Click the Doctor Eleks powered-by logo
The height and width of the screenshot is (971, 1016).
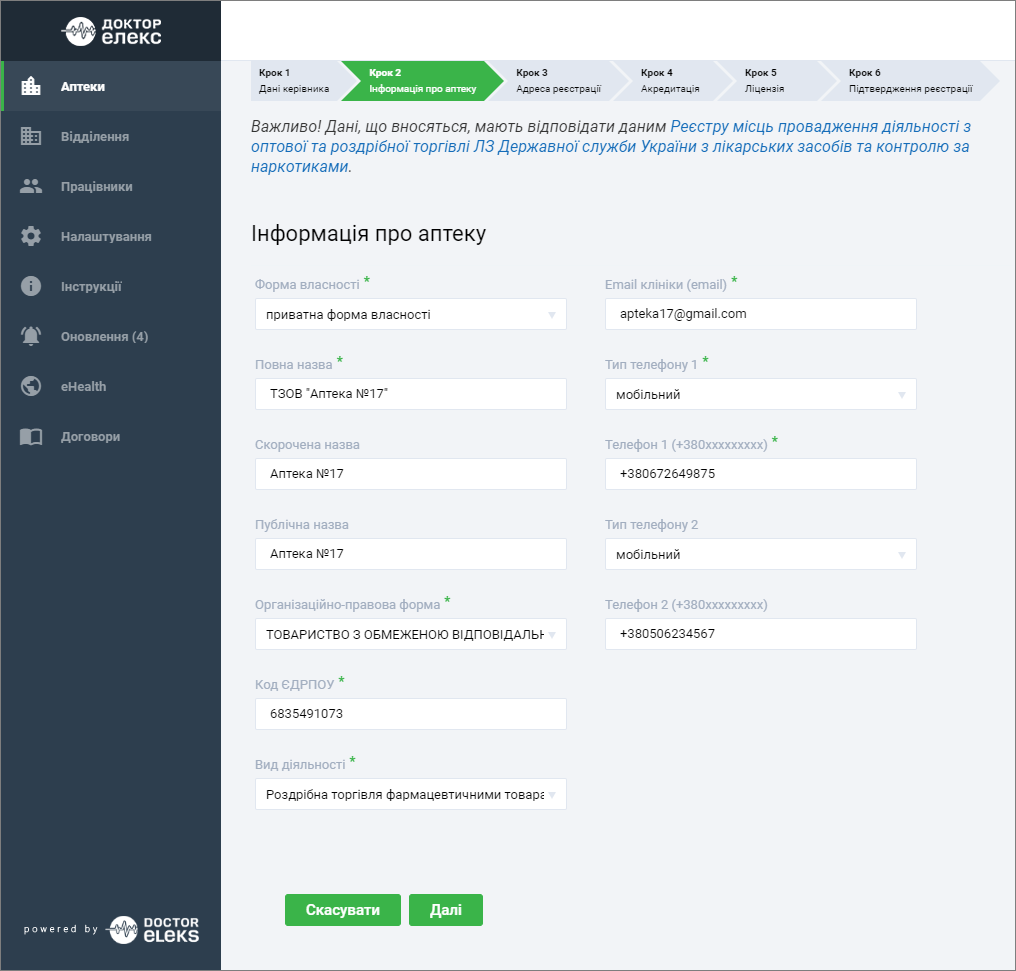click(154, 930)
